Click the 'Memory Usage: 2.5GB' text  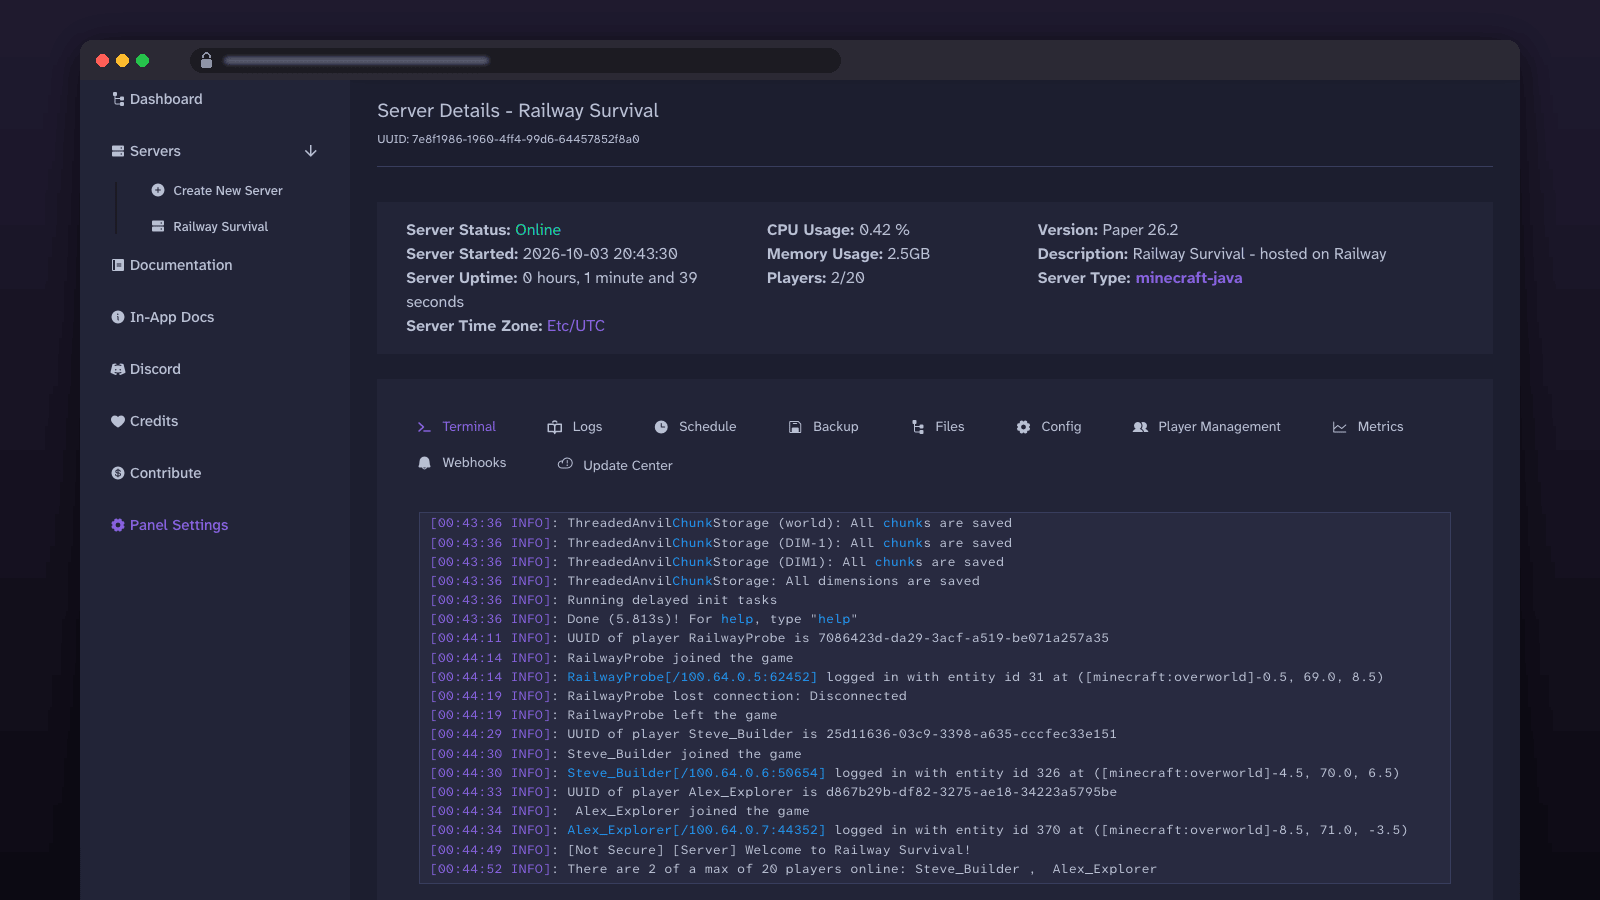coord(848,254)
